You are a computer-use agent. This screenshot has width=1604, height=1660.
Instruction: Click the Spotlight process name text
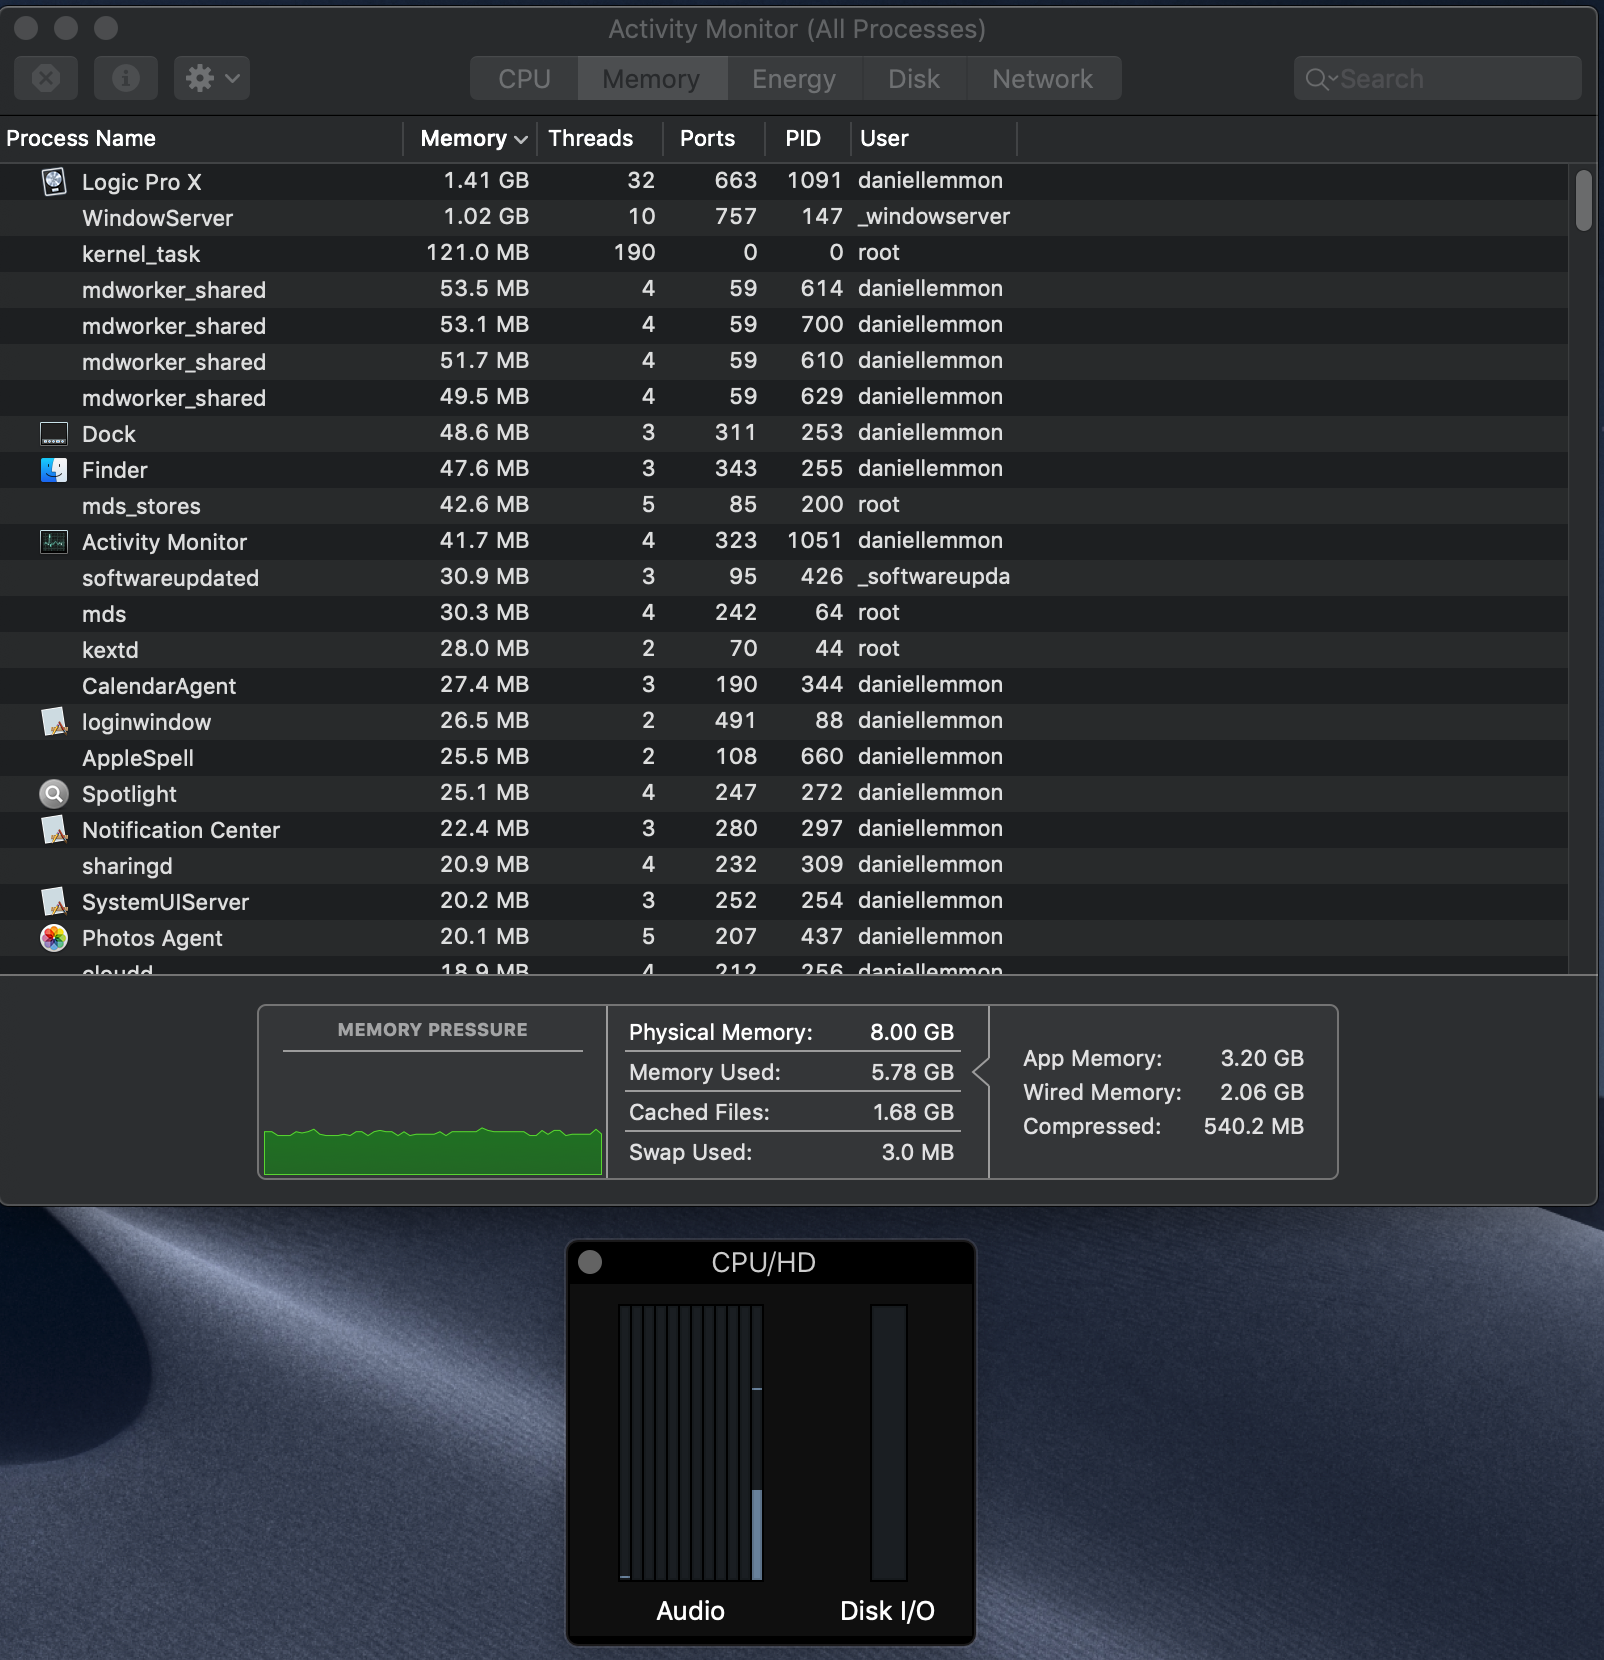point(129,794)
